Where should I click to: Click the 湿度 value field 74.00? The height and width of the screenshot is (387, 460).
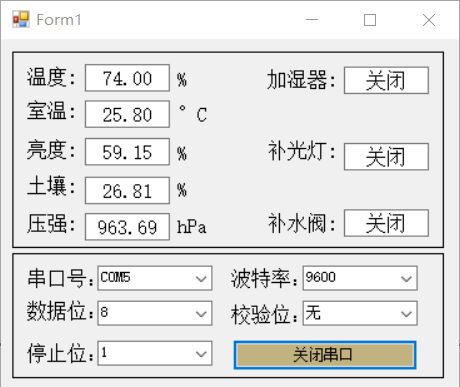point(127,78)
